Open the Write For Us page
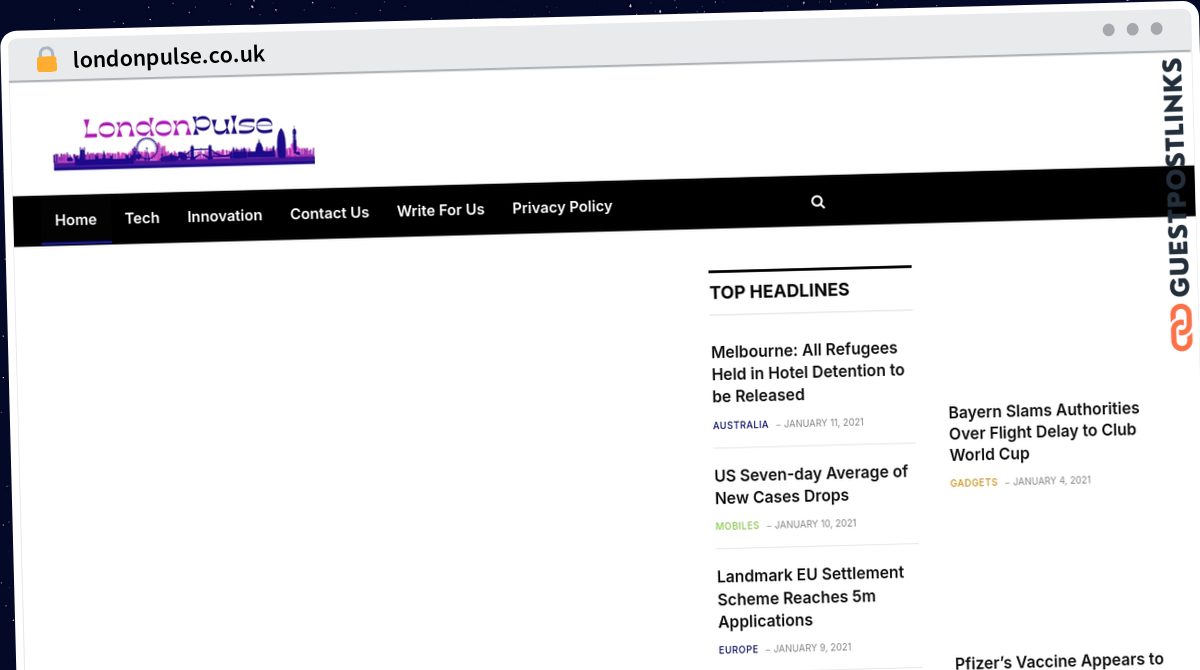This screenshot has height=670, width=1200. pyautogui.click(x=440, y=210)
